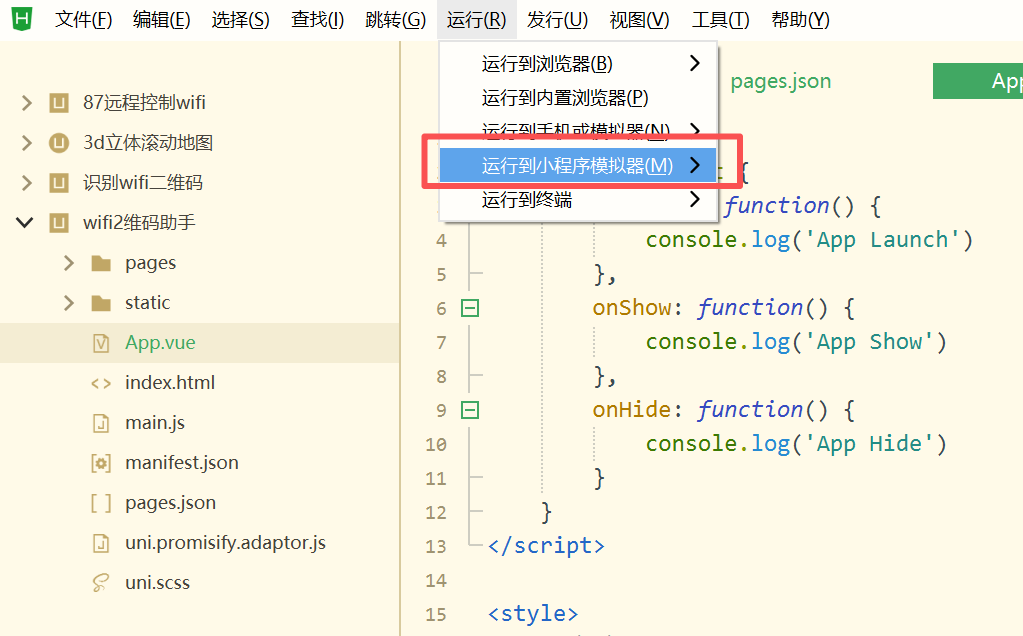
Task: Open the 选择(S) menu
Action: [x=240, y=20]
